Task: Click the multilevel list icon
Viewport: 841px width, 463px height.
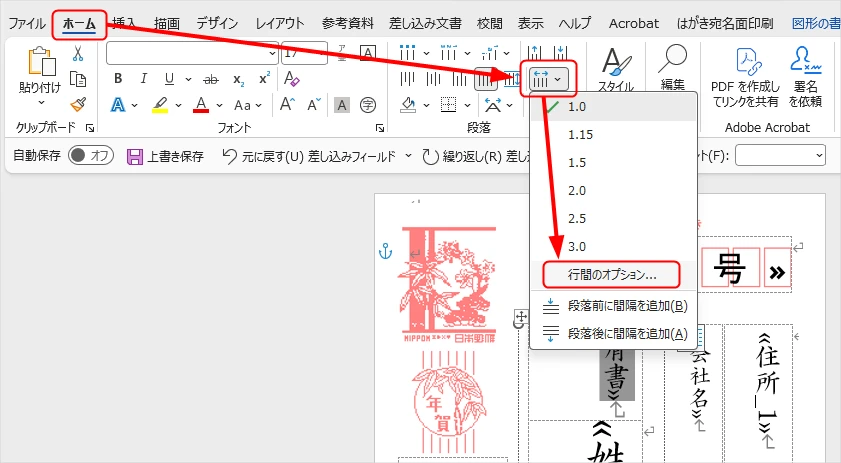Action: (489, 53)
